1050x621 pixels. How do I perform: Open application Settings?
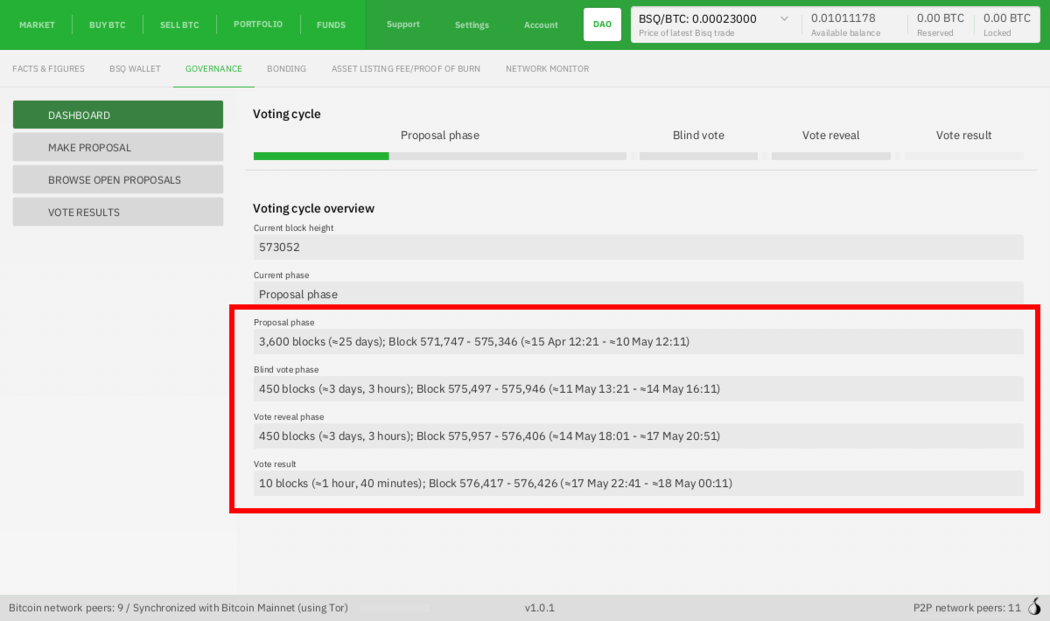(472, 25)
